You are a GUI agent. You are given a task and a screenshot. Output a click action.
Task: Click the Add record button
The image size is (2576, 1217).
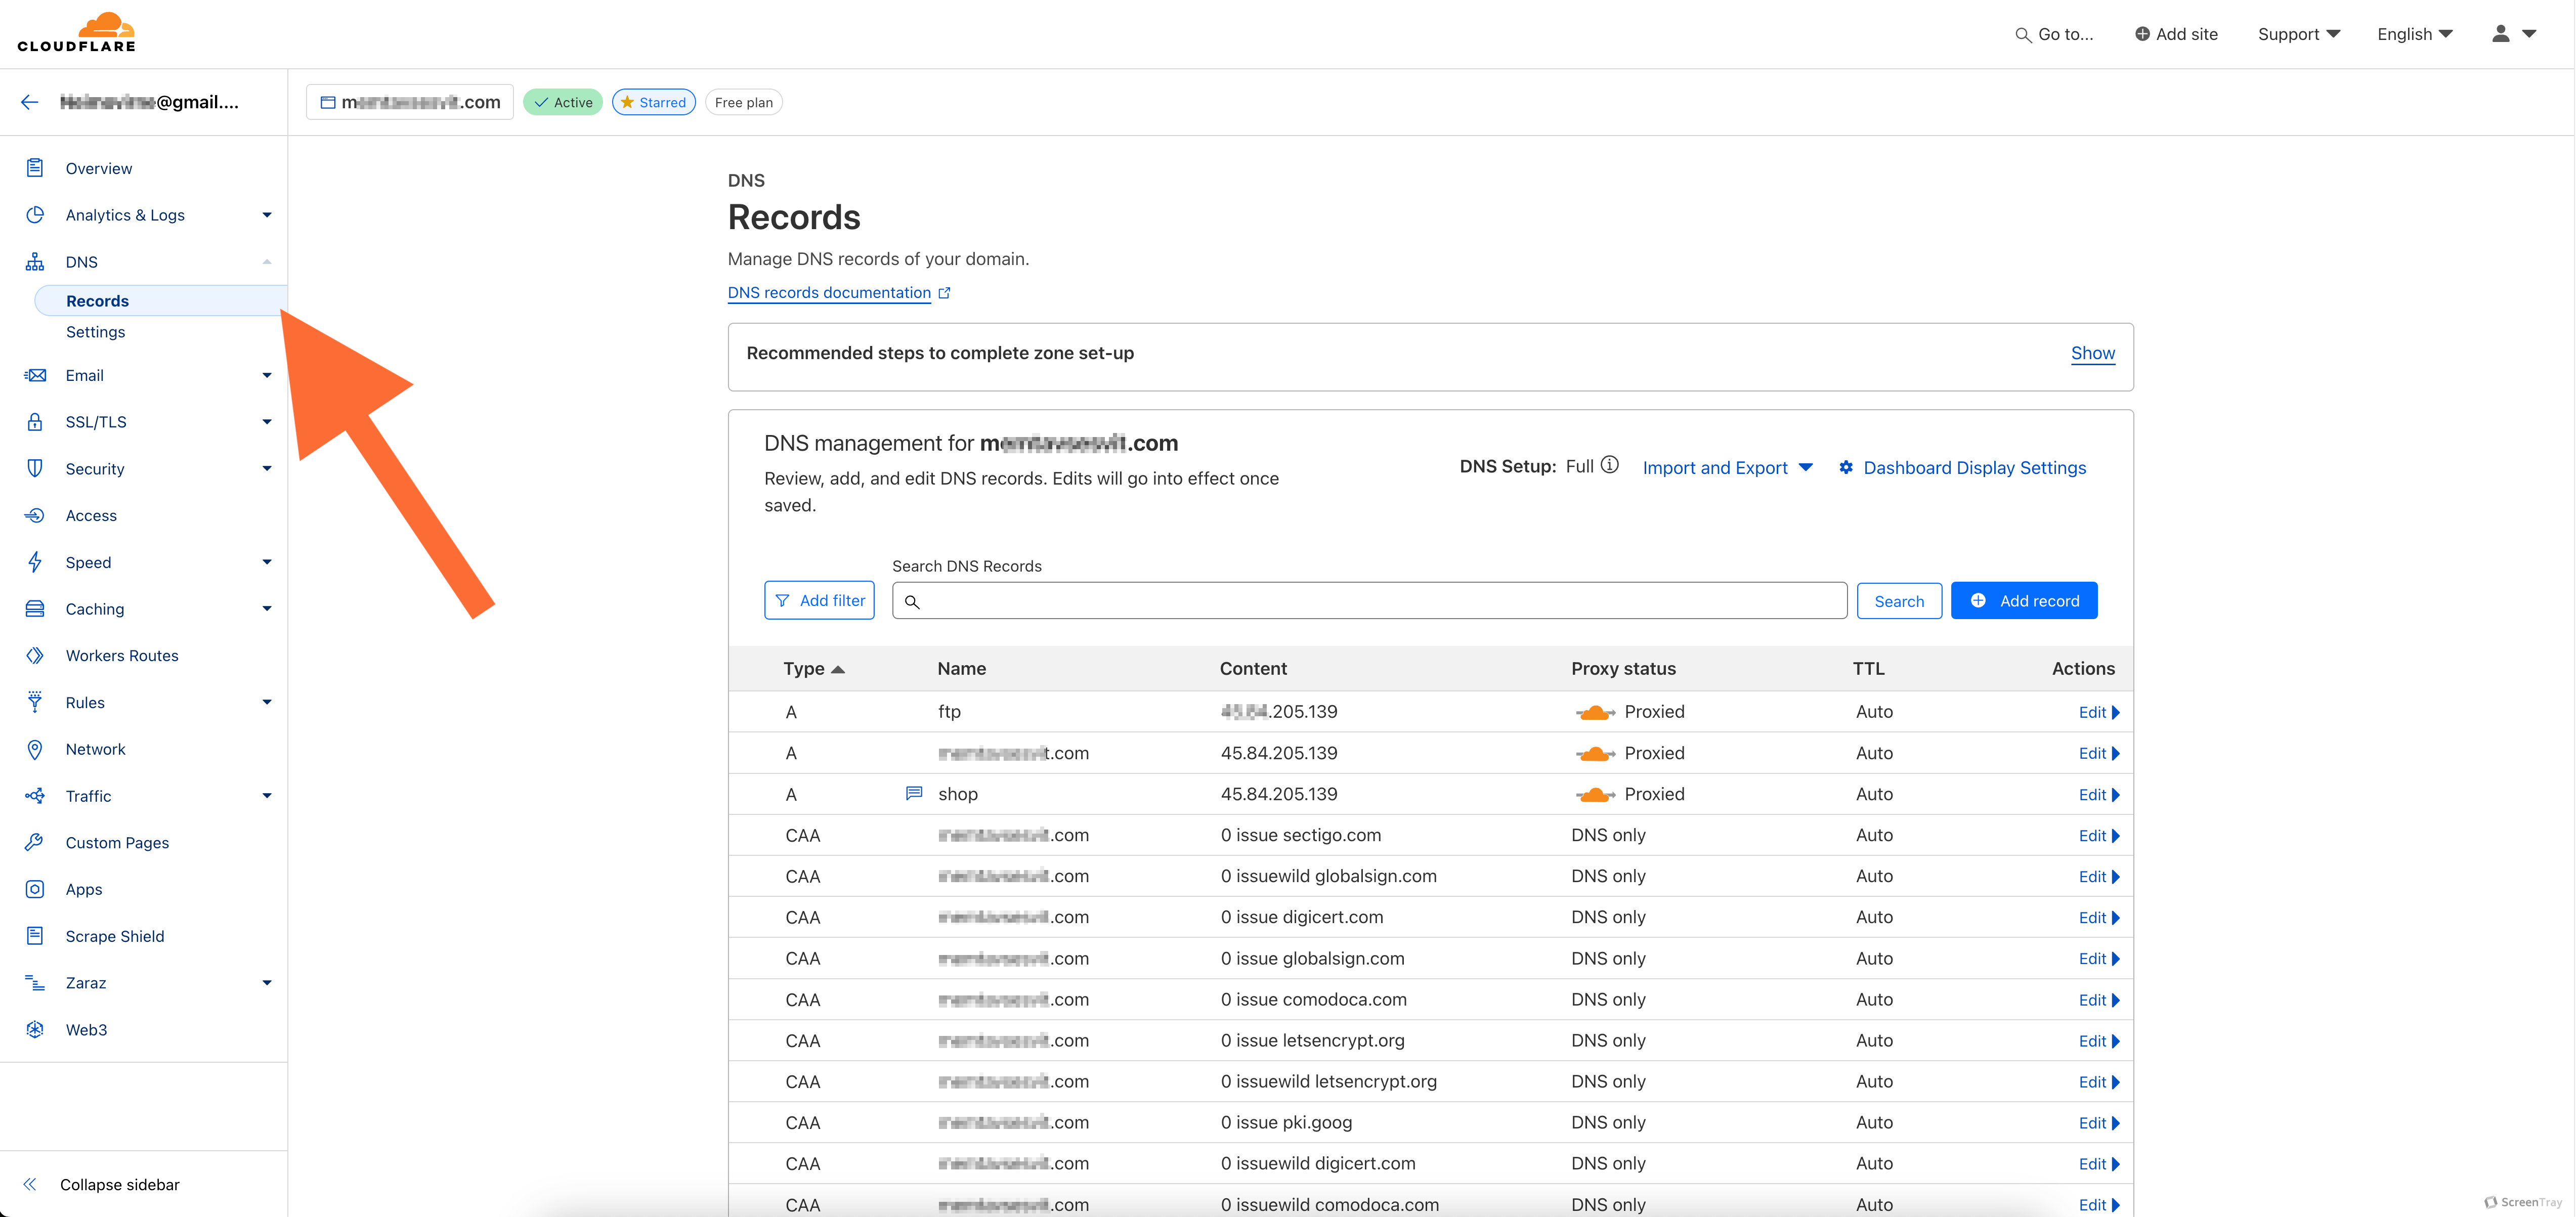coord(2024,601)
